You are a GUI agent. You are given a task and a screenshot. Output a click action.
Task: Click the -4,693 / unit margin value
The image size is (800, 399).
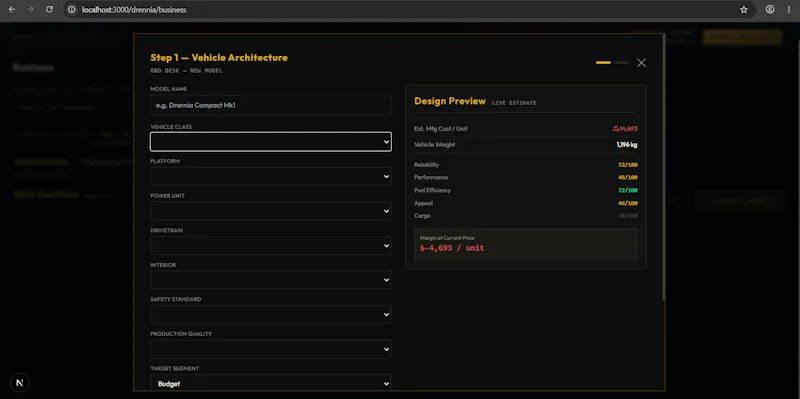(452, 248)
